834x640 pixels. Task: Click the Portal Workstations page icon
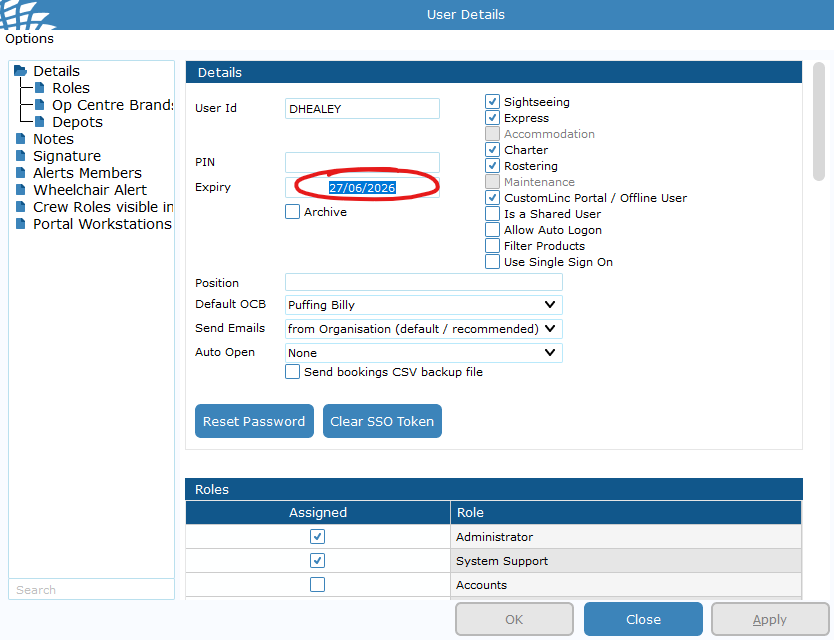(20, 224)
